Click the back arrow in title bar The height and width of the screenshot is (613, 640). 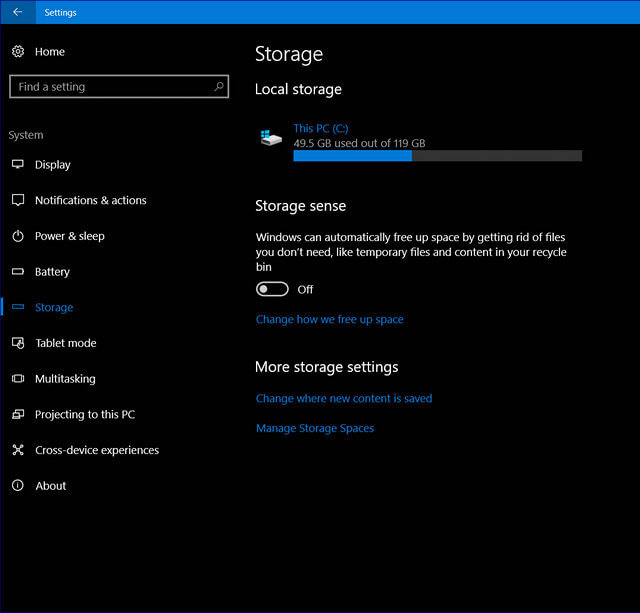pyautogui.click(x=17, y=12)
